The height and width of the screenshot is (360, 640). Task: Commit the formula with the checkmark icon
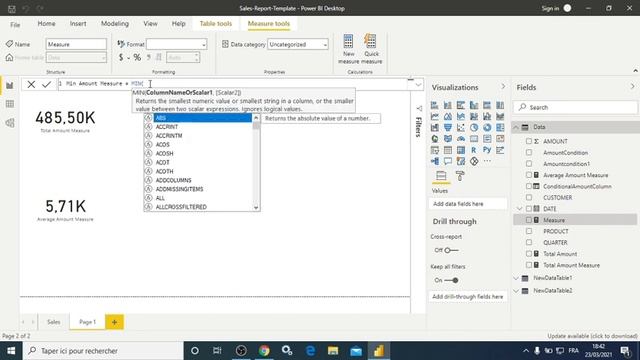[47, 84]
